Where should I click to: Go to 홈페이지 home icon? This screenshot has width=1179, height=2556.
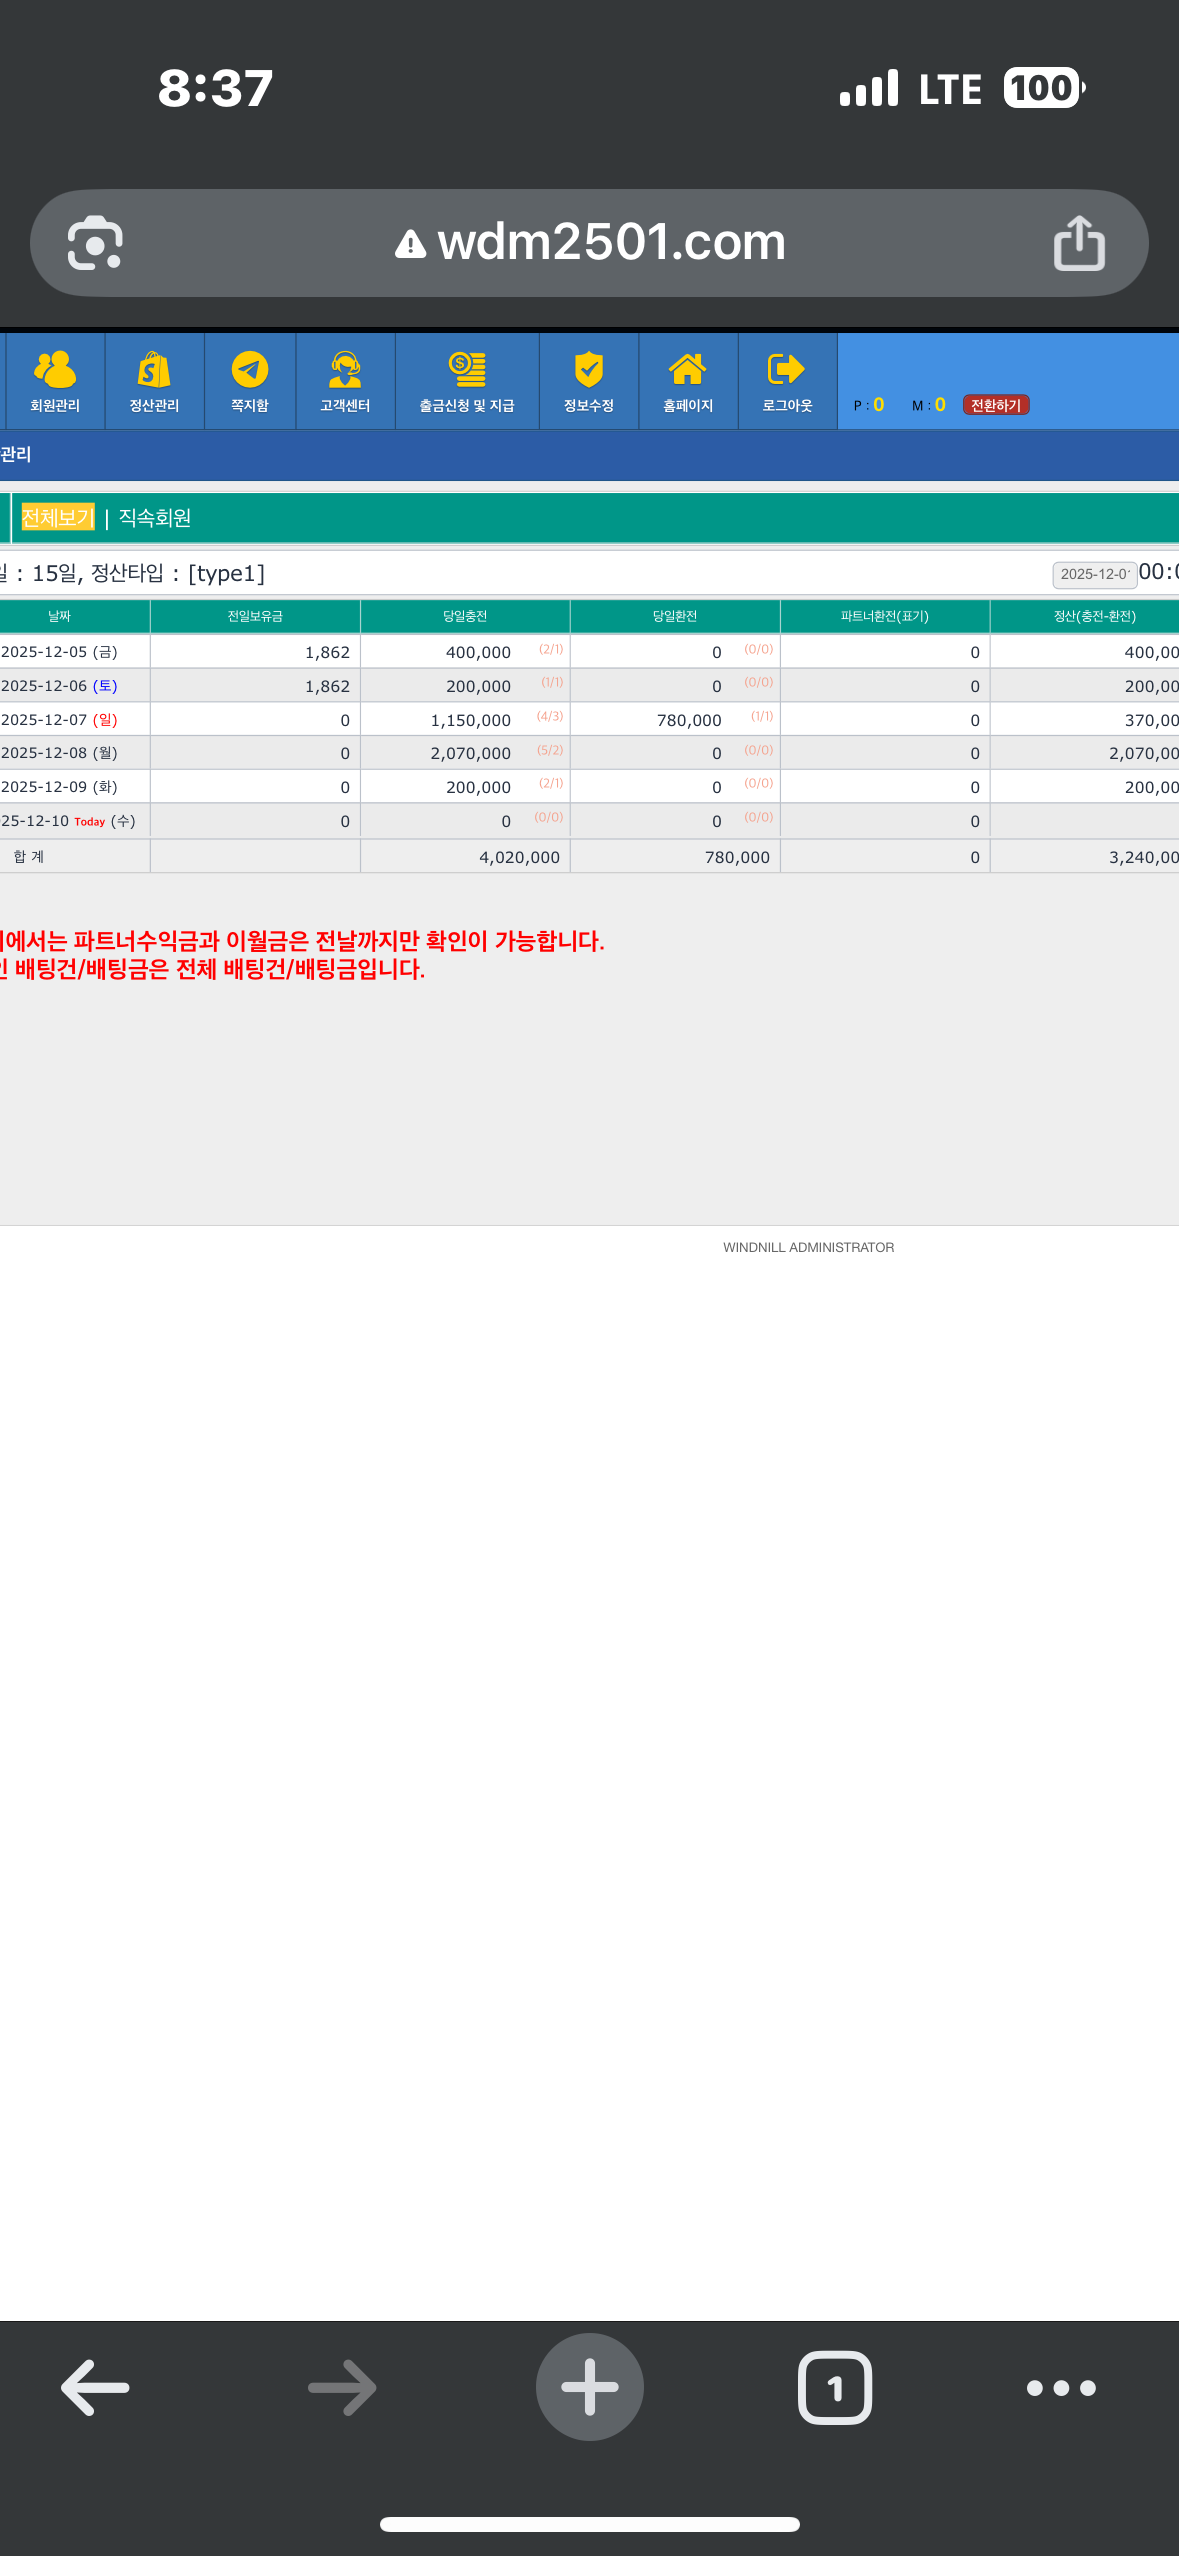[x=688, y=381]
